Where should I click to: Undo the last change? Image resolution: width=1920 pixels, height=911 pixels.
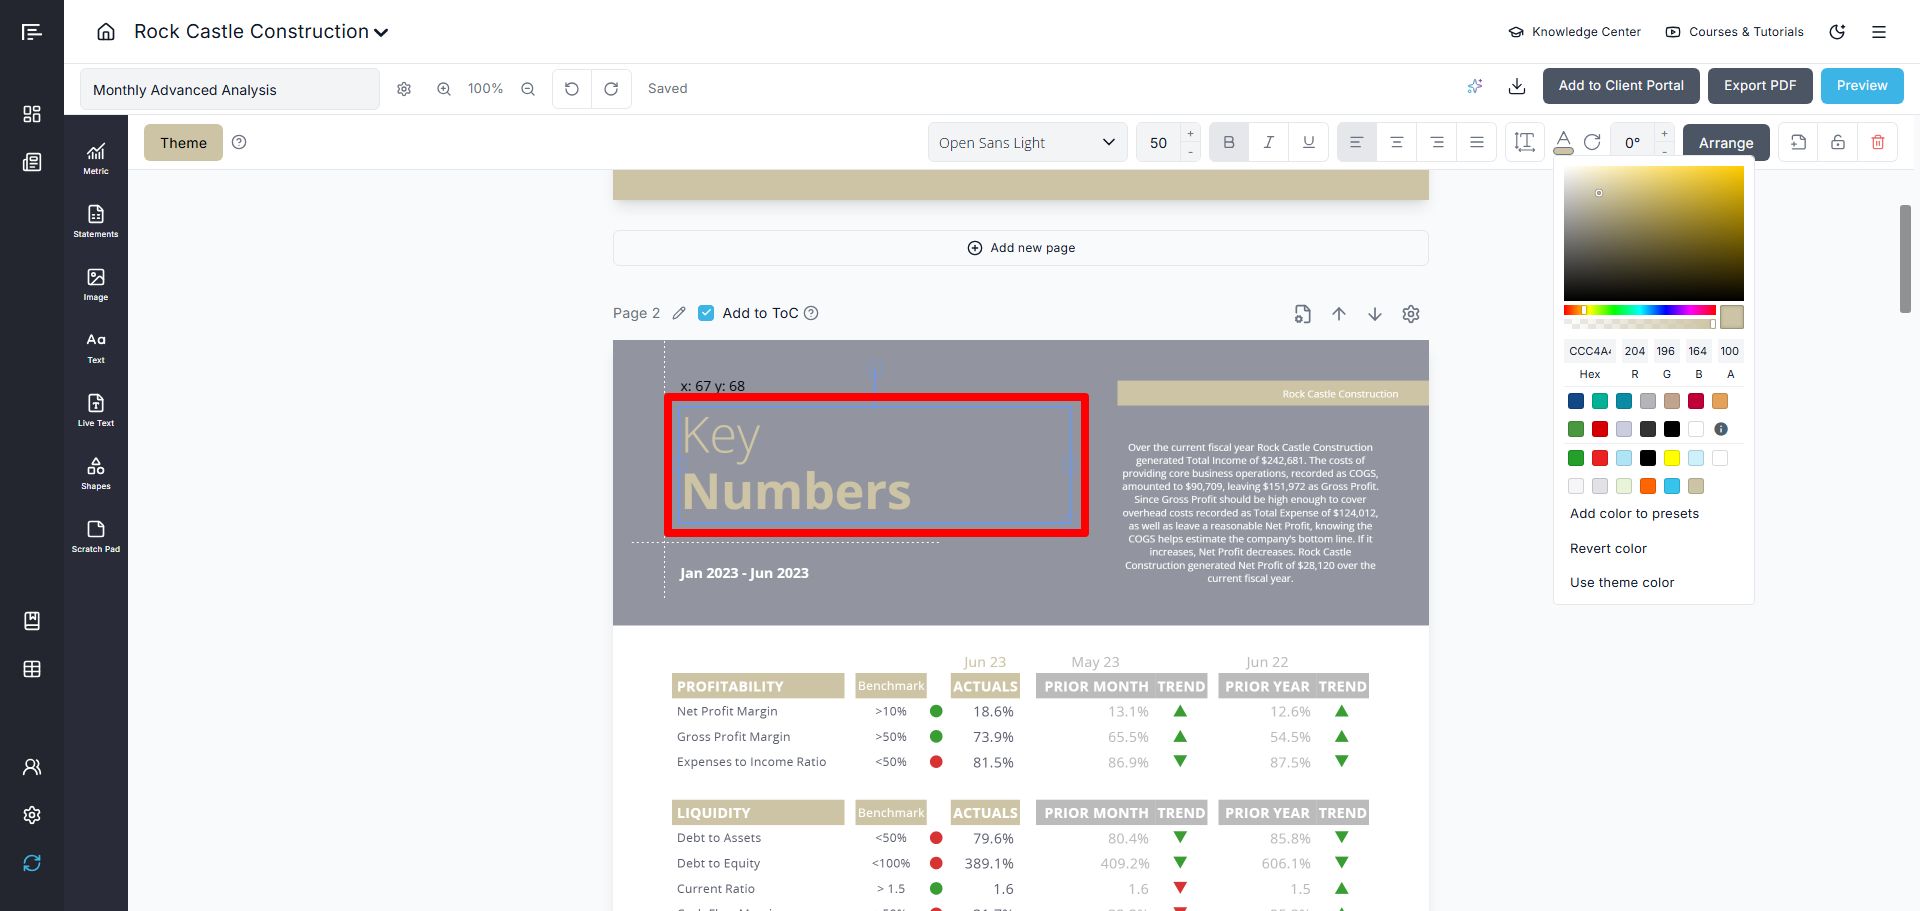pyautogui.click(x=572, y=89)
